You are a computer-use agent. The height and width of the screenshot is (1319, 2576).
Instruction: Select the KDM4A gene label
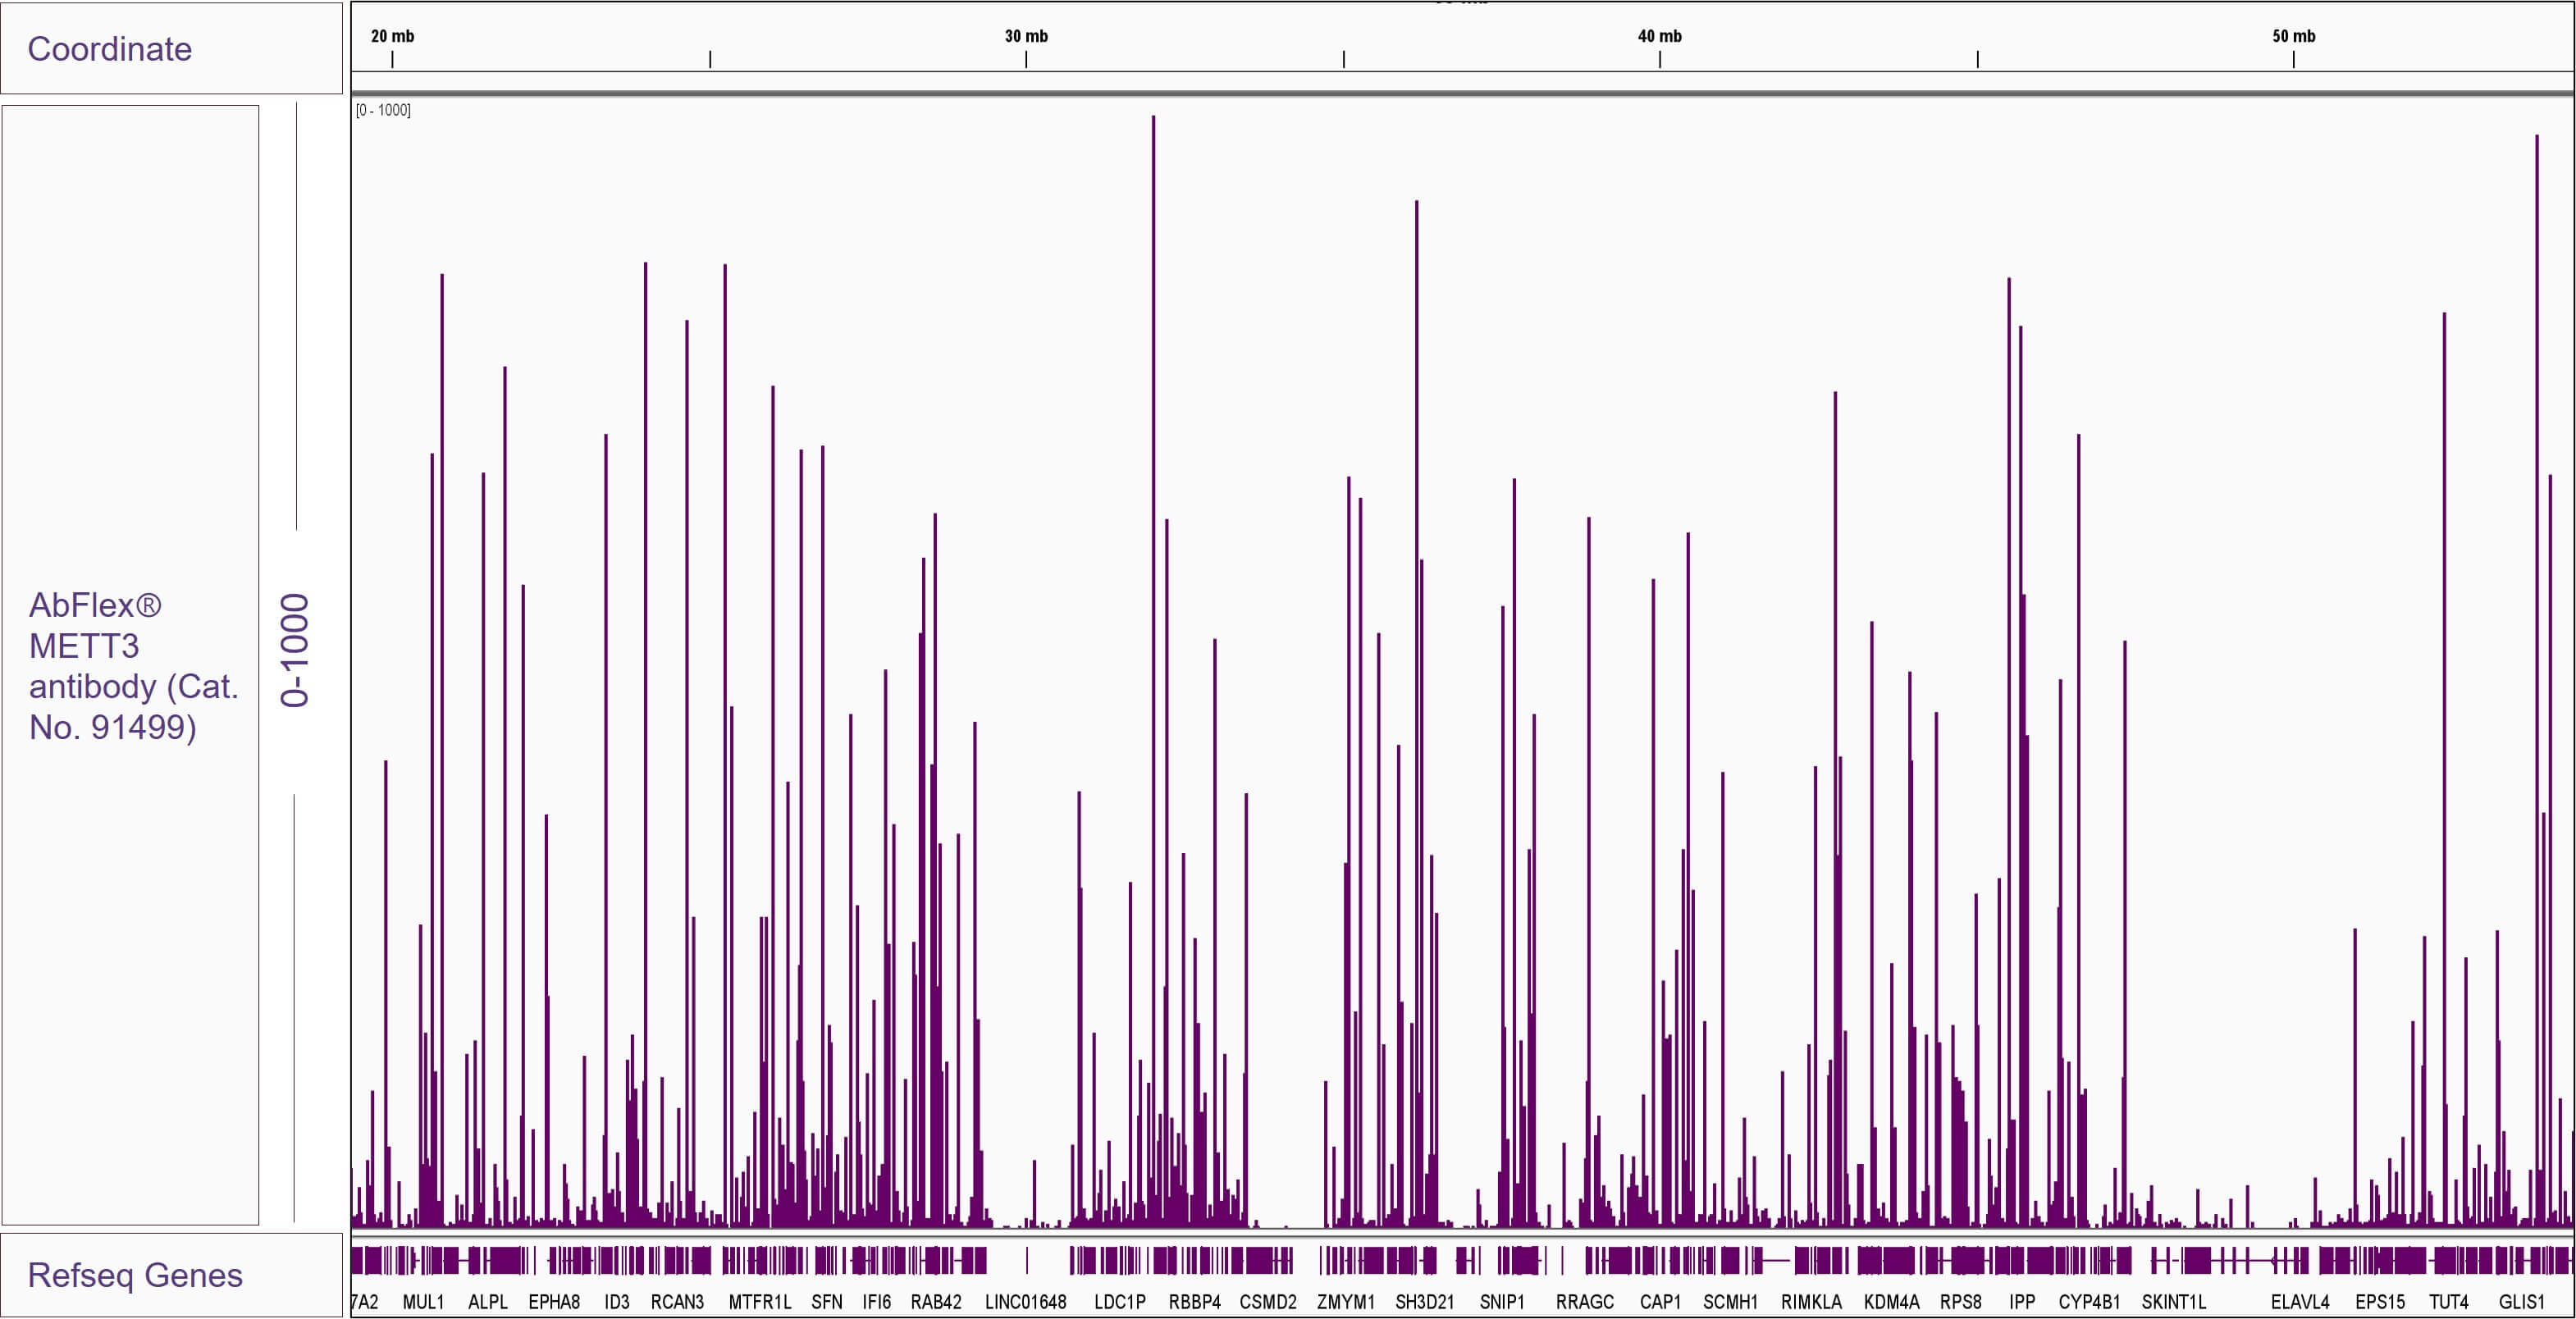(1892, 1302)
